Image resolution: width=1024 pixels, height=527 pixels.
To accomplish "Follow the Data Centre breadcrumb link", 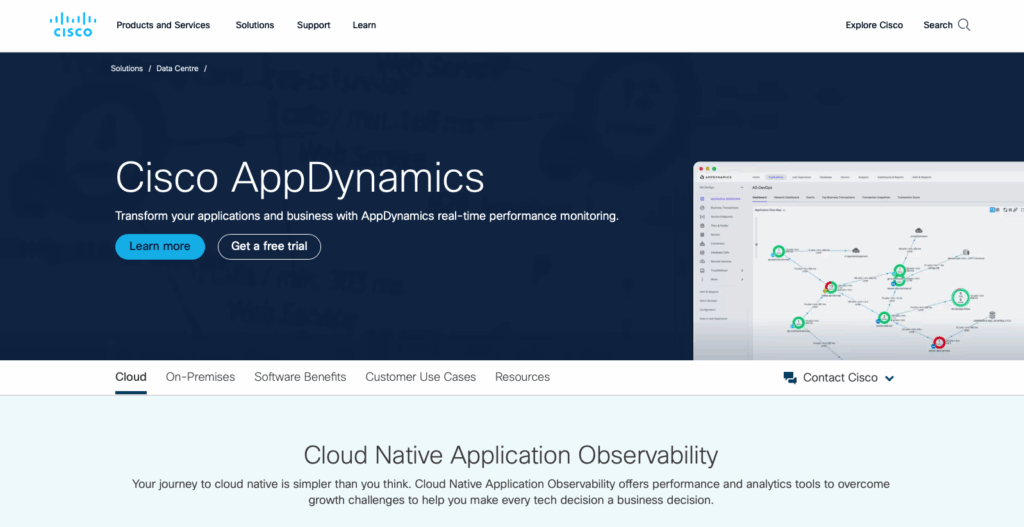I will [x=177, y=68].
